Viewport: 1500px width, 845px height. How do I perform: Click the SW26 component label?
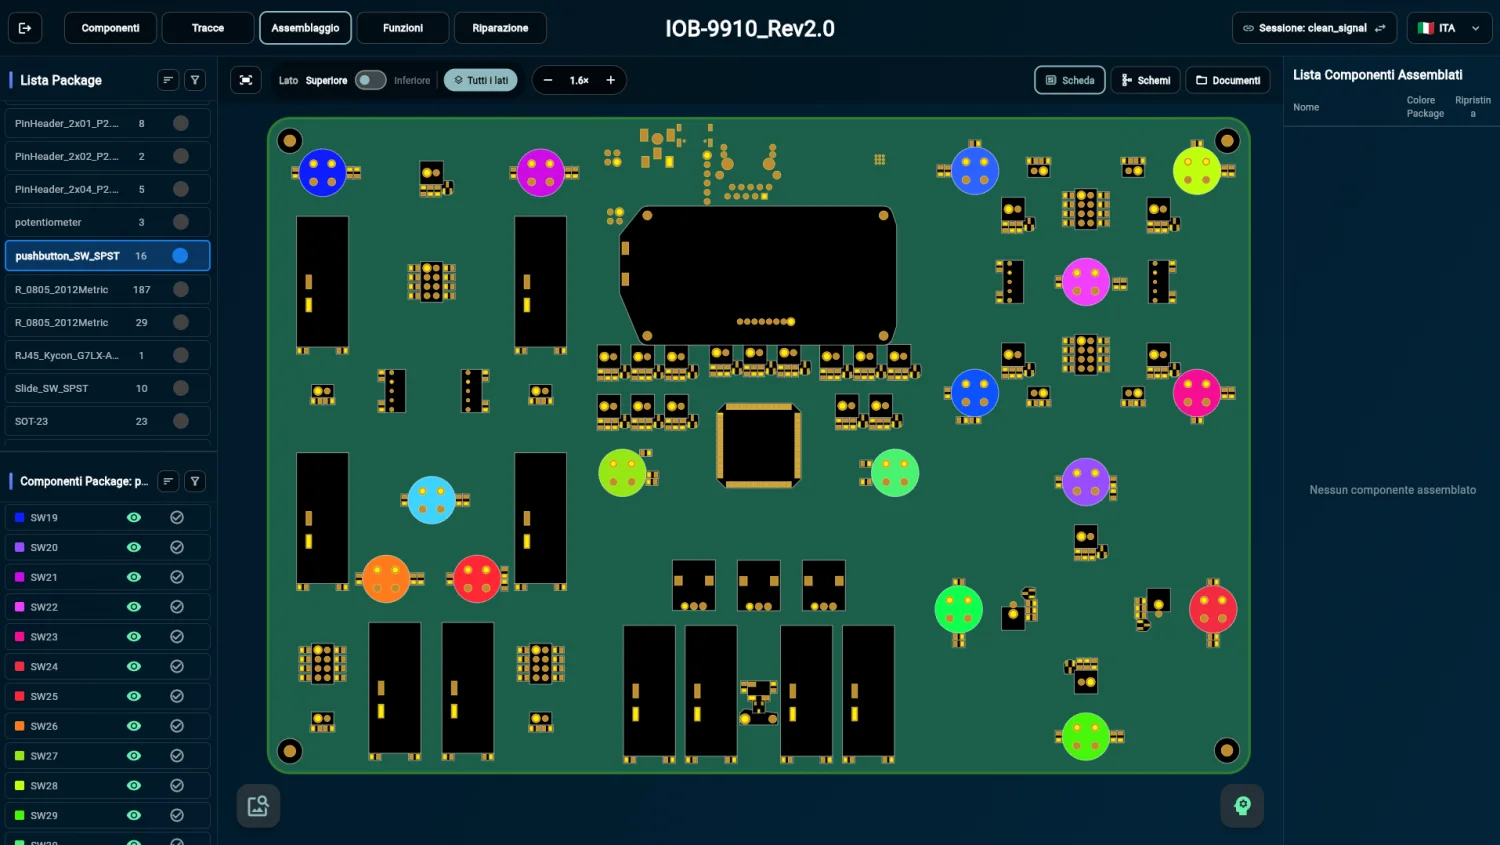[44, 726]
